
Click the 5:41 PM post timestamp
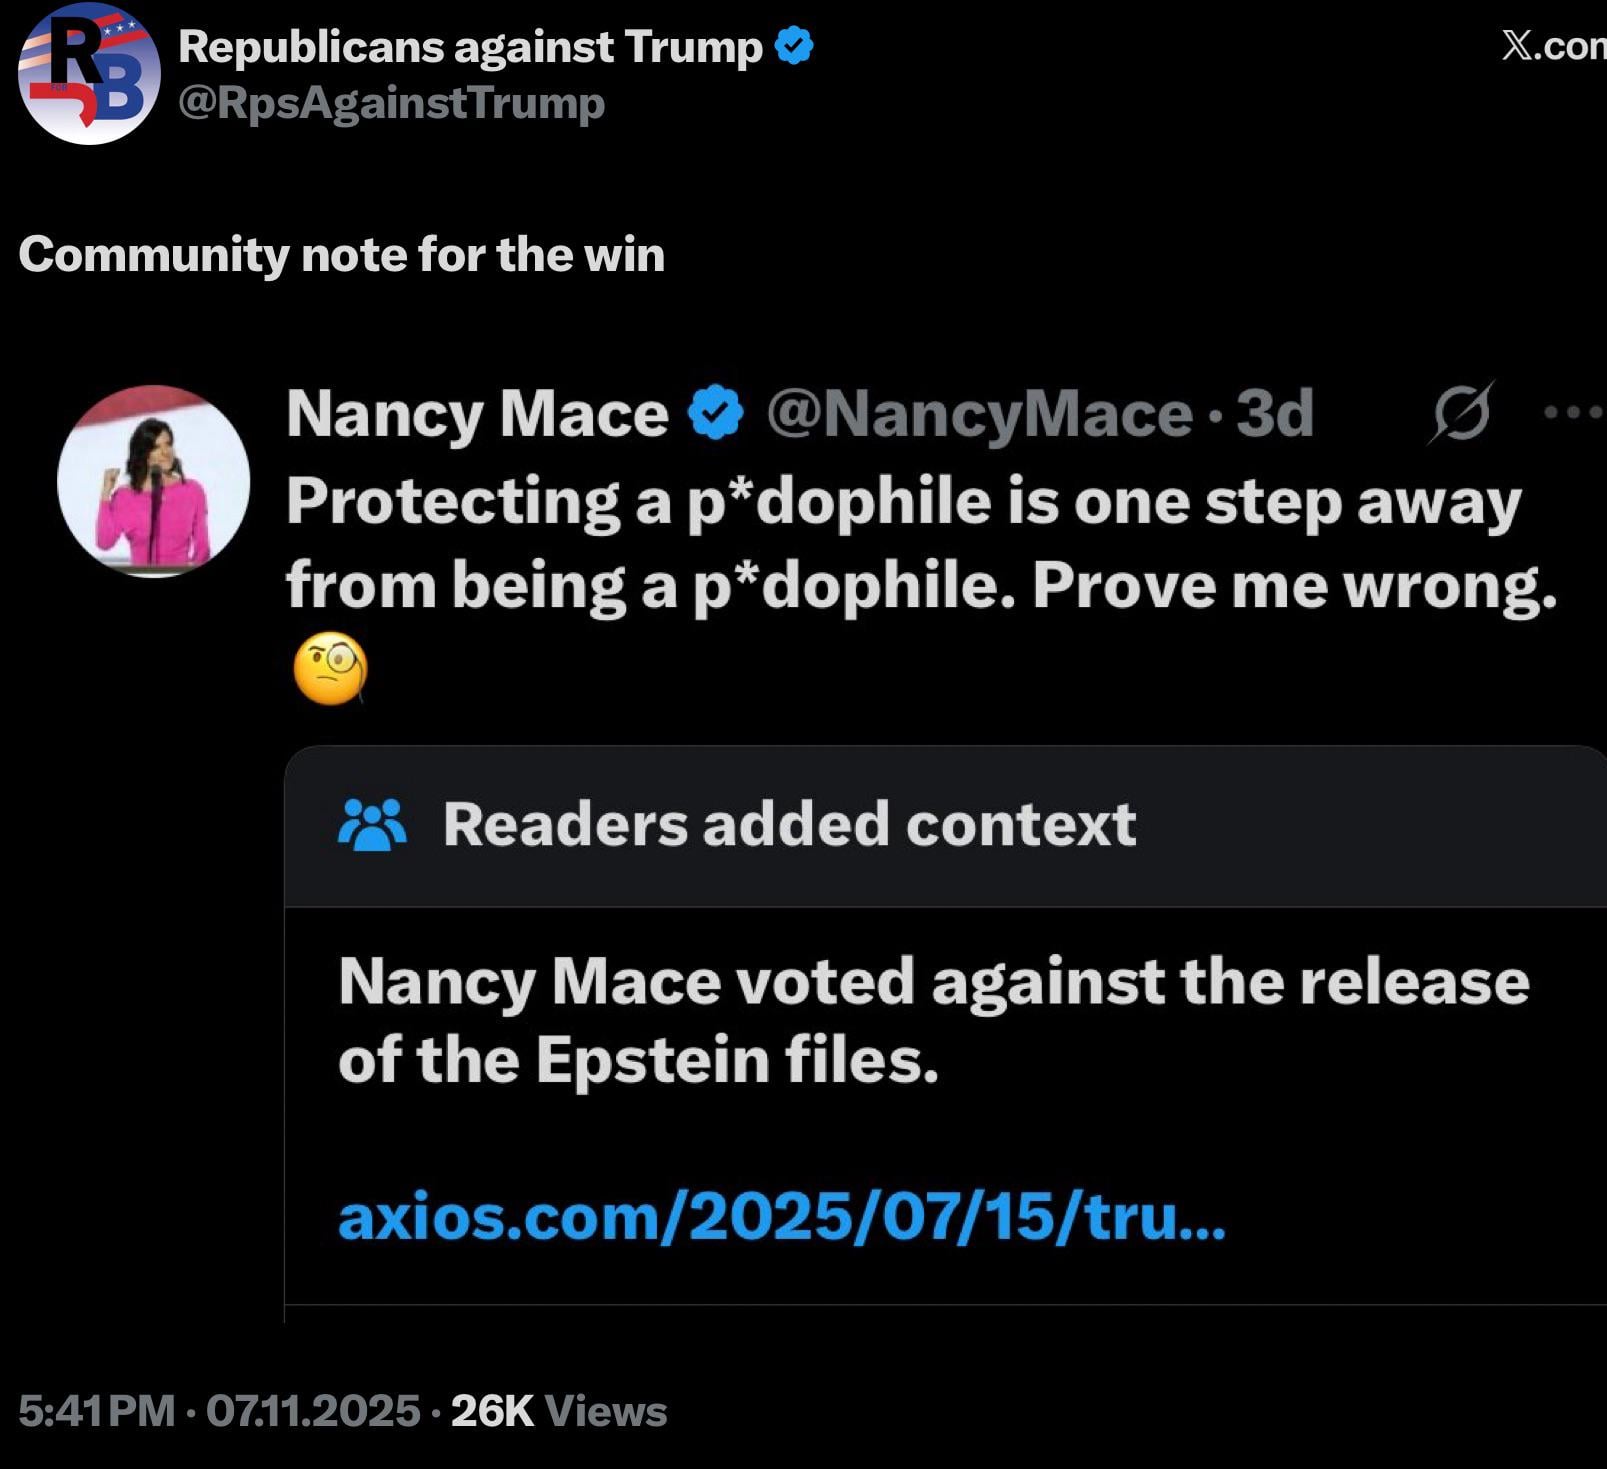[x=96, y=1411]
